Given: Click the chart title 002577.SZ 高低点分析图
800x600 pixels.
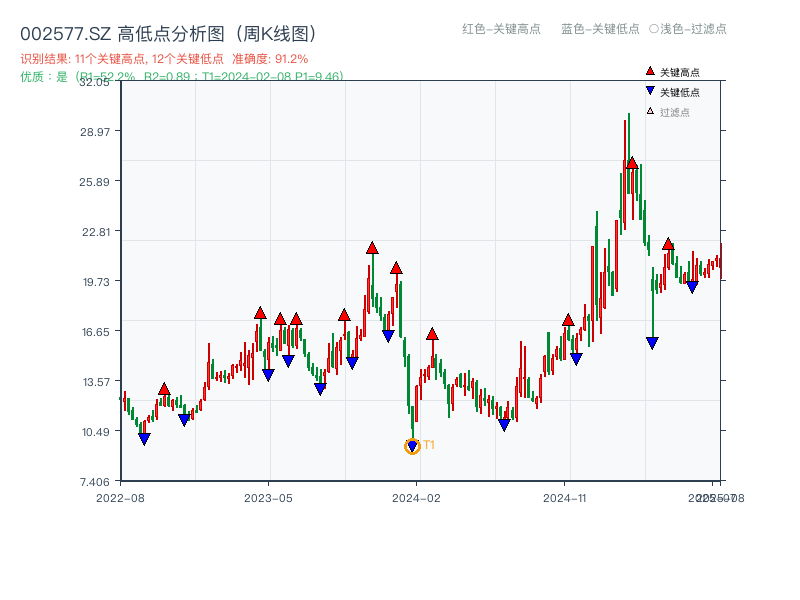Looking at the screenshot, I should pos(168,34).
